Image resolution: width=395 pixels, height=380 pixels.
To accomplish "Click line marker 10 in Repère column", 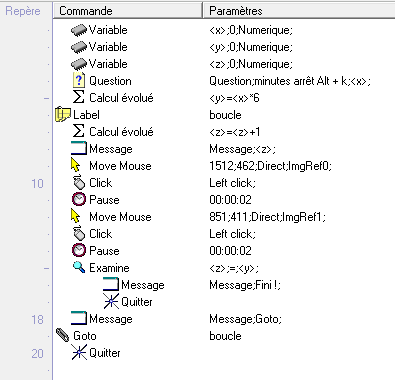I will (x=37, y=184).
